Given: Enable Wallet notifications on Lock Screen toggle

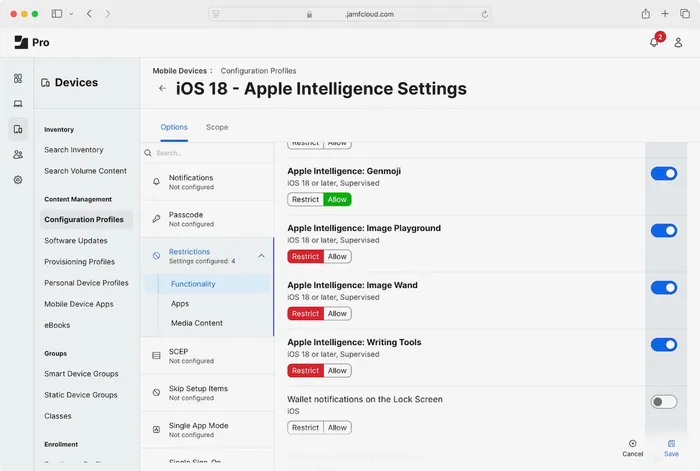Looking at the screenshot, I should (x=663, y=402).
